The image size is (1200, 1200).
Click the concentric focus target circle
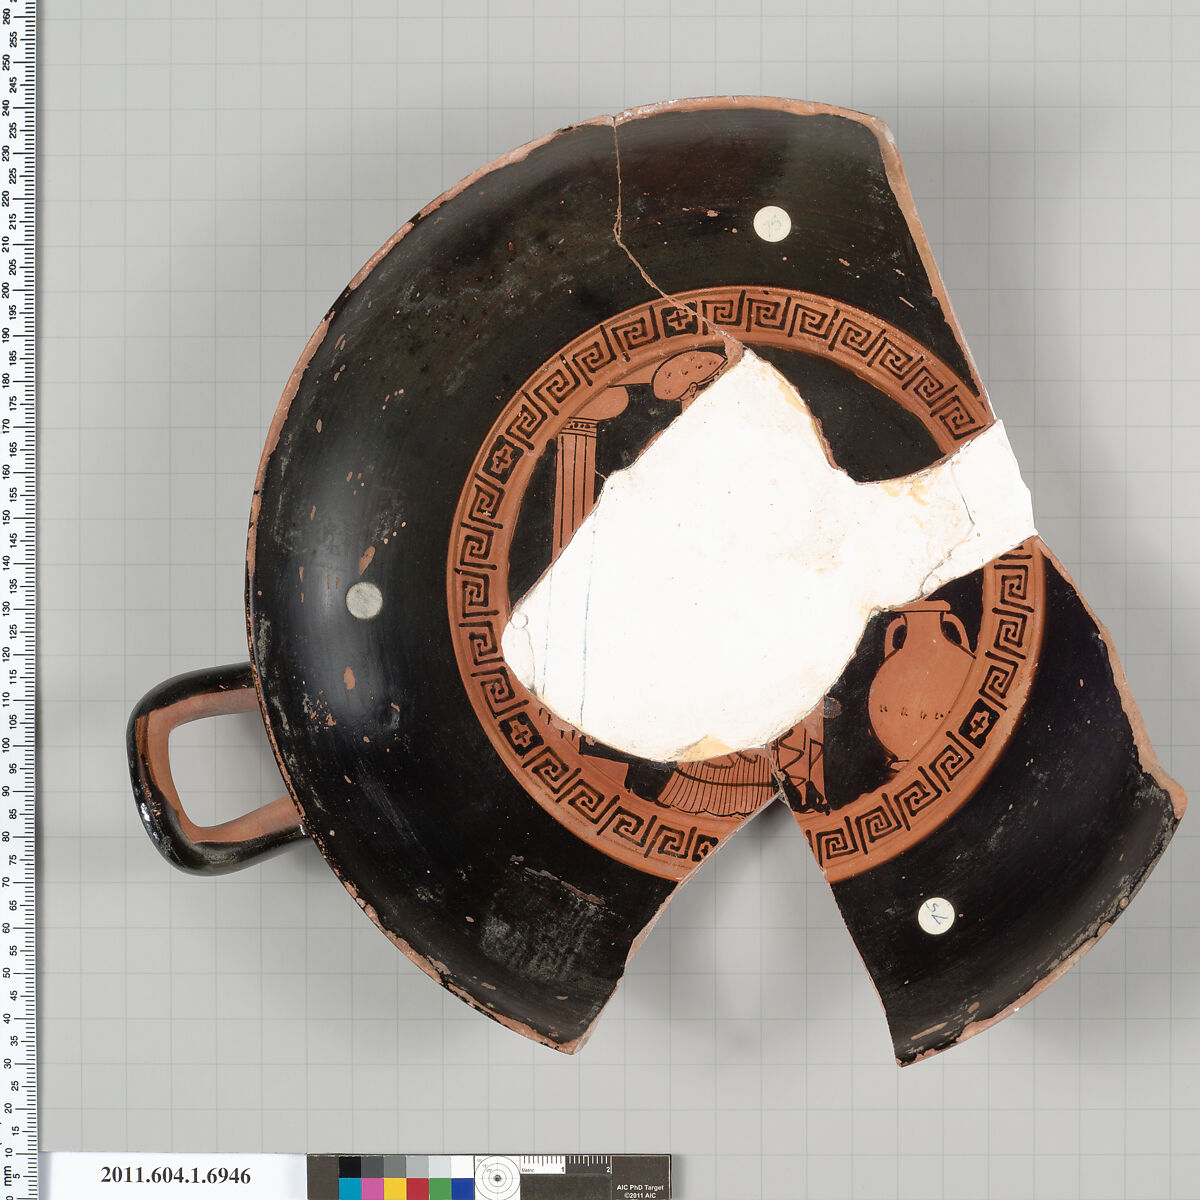pos(497,1177)
